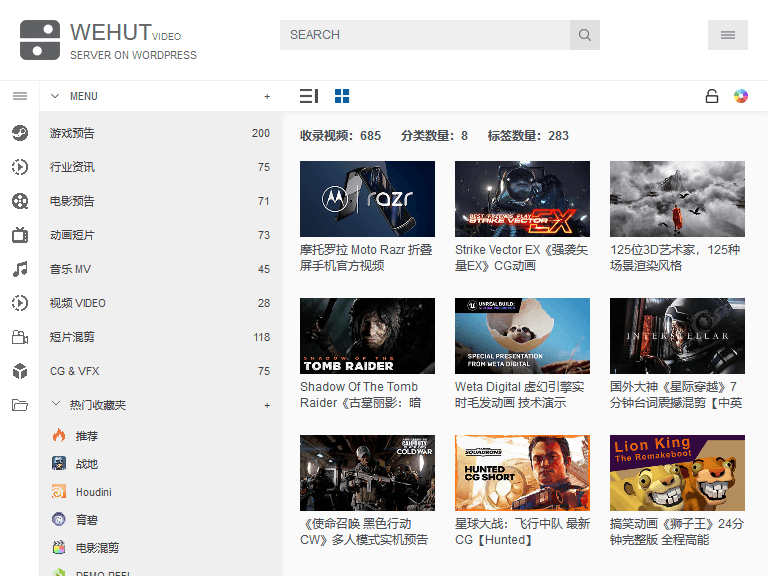This screenshot has height=576, width=768.
Task: Open the Tomb Raider thumbnail
Action: click(367, 336)
